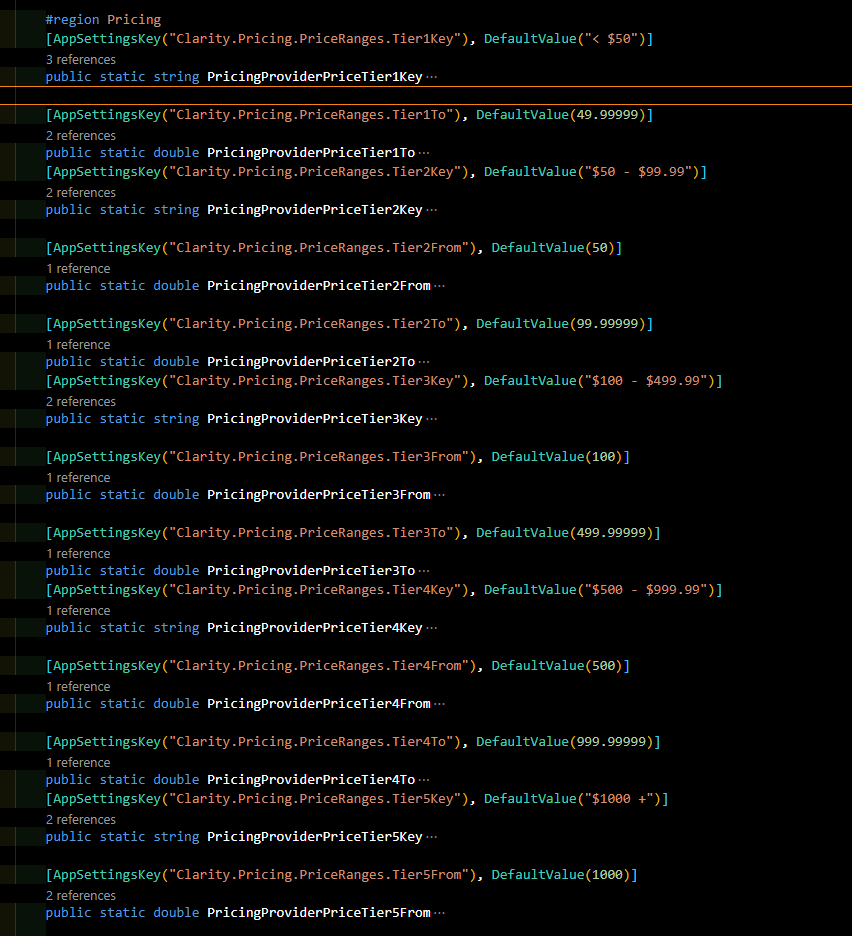The height and width of the screenshot is (936, 852).
Task: Expand collapsed PricingProviderPriceTier3To property body
Action: click(424, 571)
